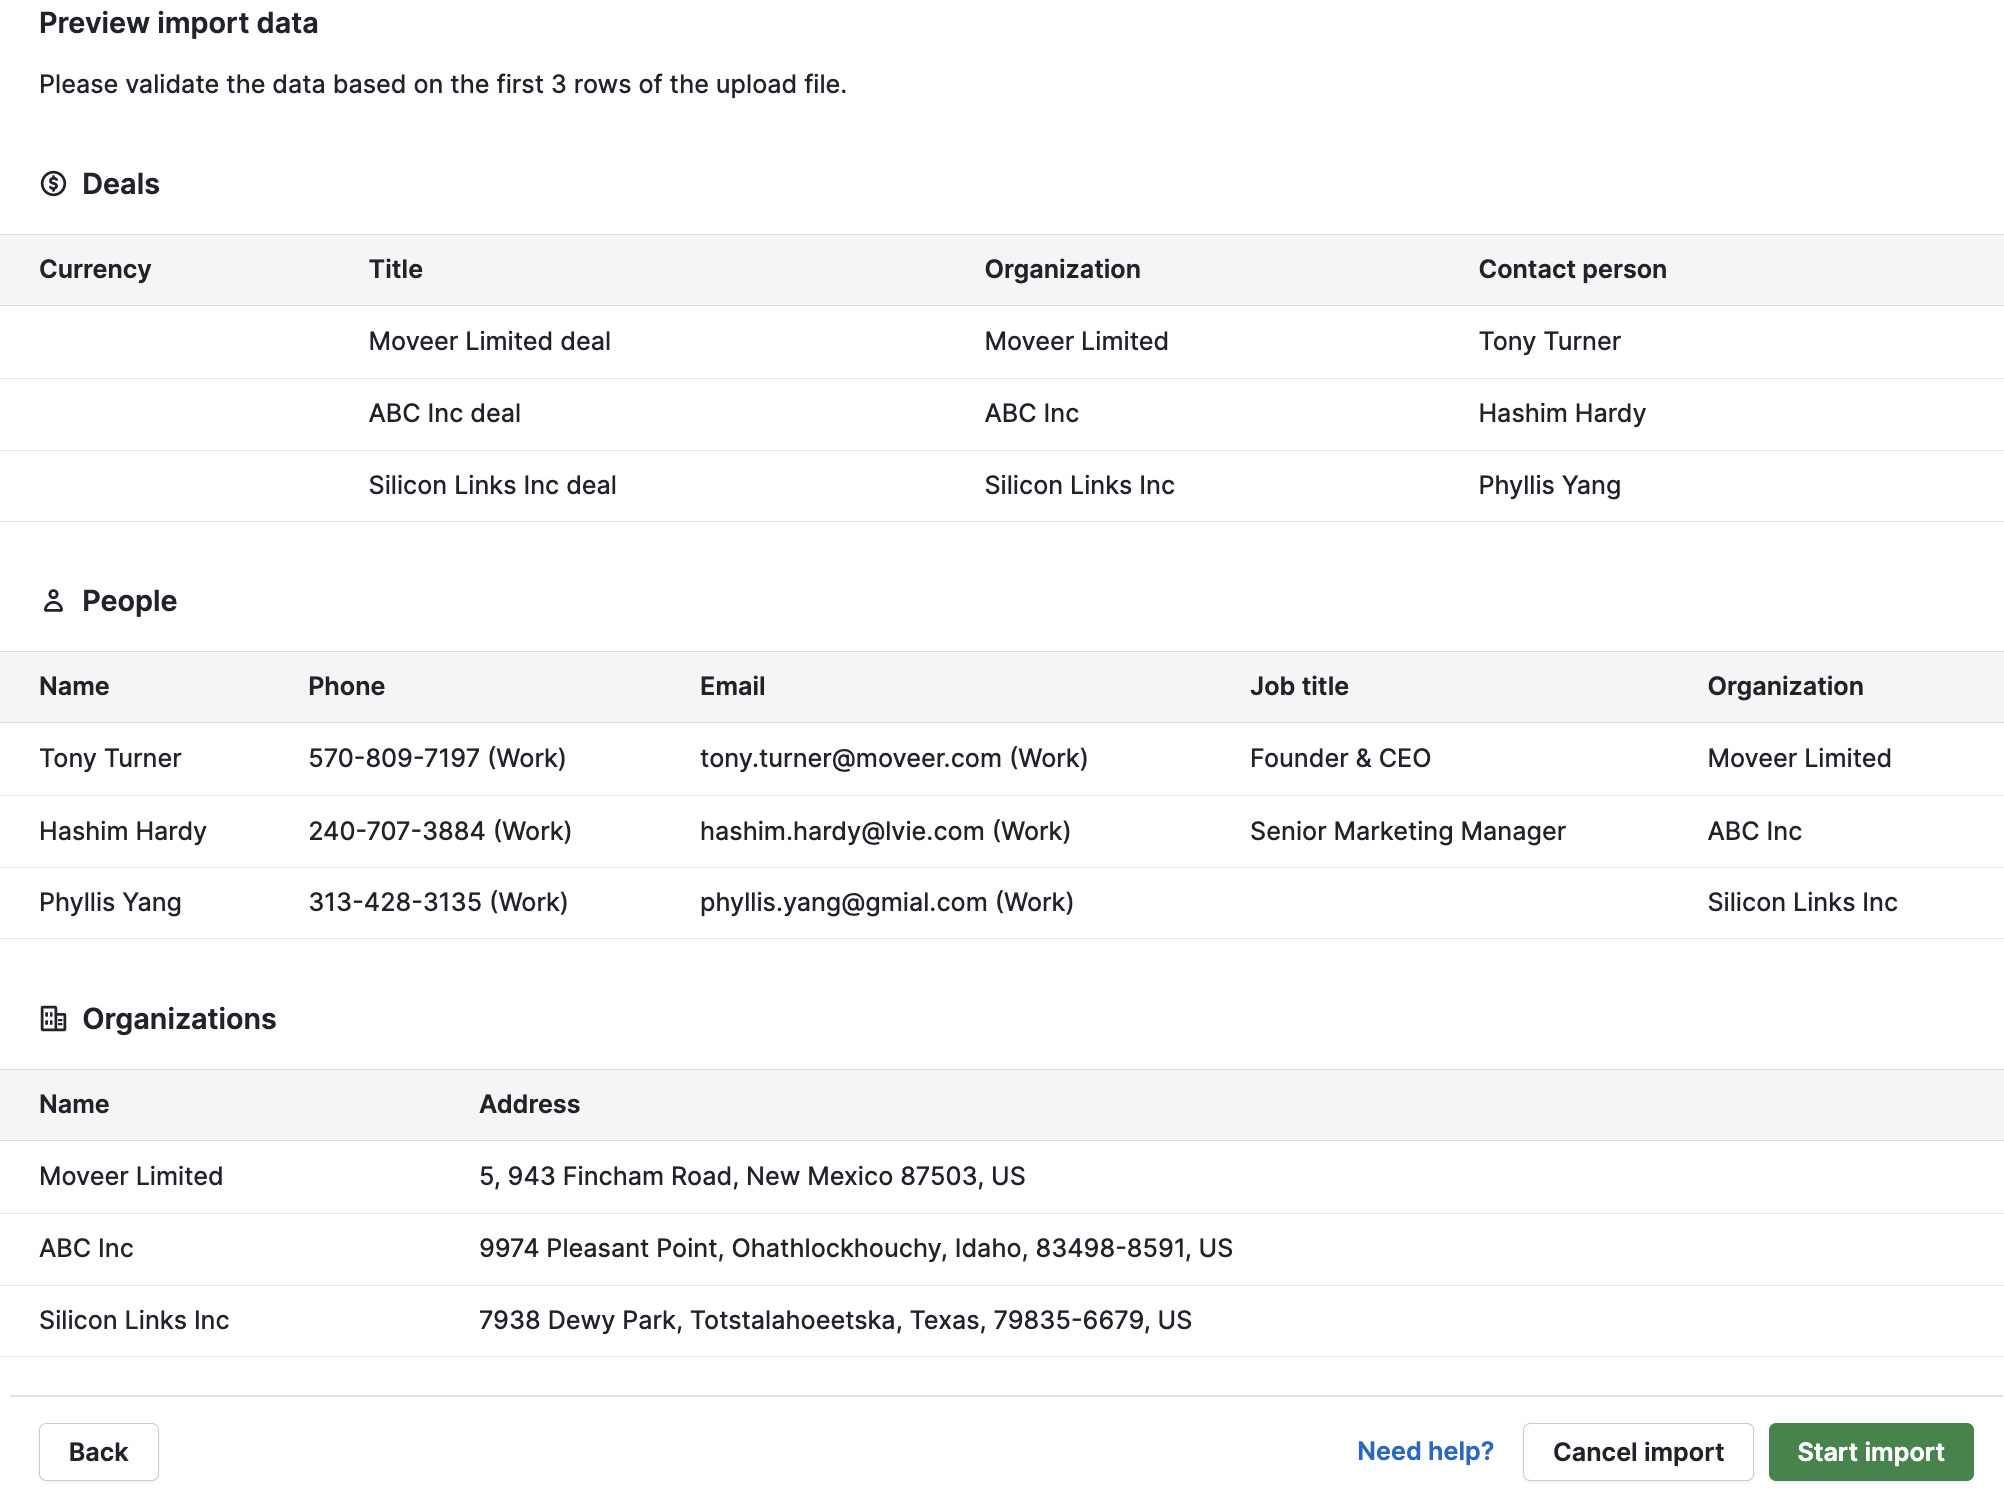2004x1488 pixels.
Task: Click the Deals section dollar icon
Action: [53, 184]
